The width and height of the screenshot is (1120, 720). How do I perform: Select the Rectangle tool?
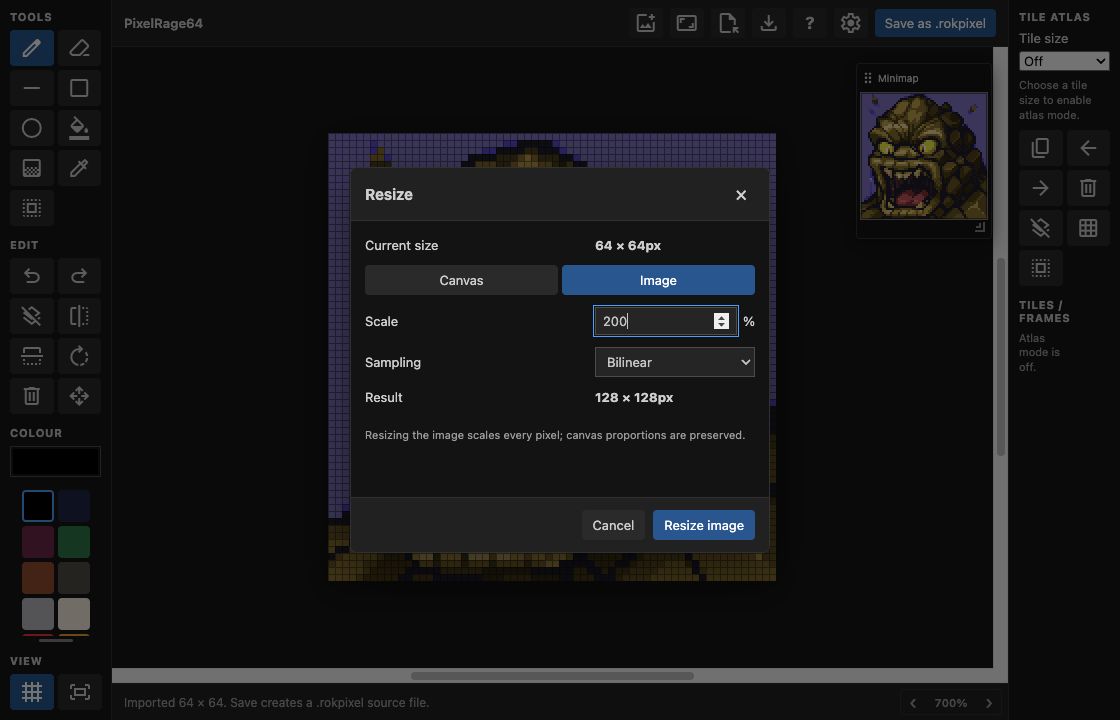(79, 88)
